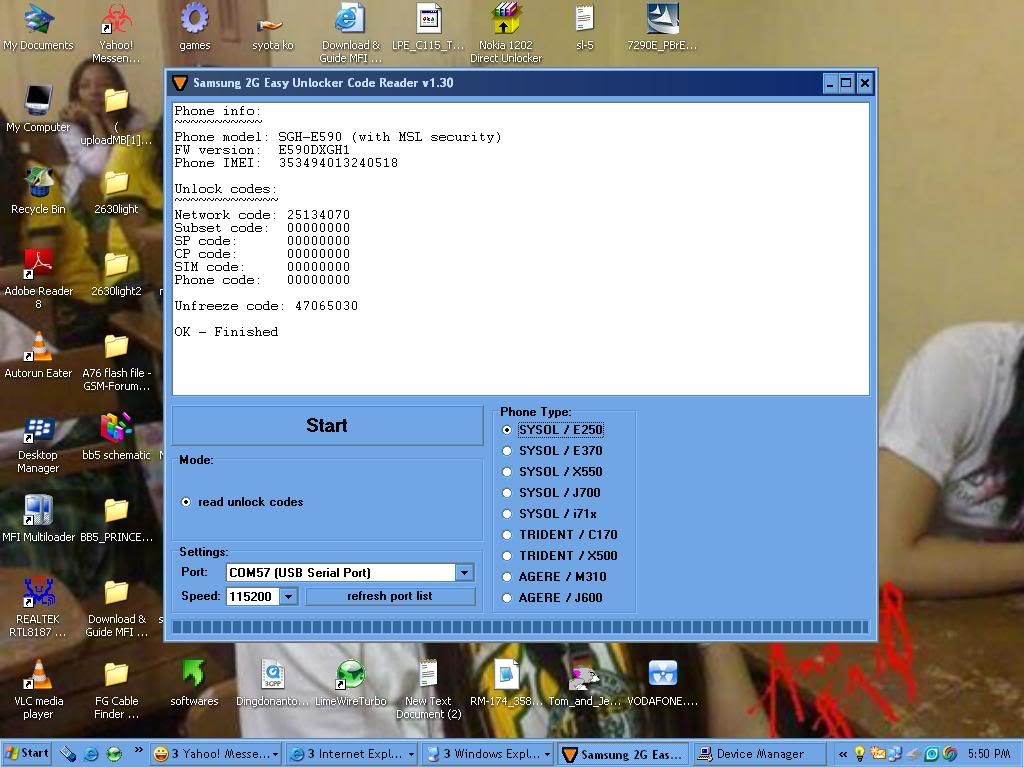
Task: Expand the COM port dropdown arrow
Action: tap(464, 573)
